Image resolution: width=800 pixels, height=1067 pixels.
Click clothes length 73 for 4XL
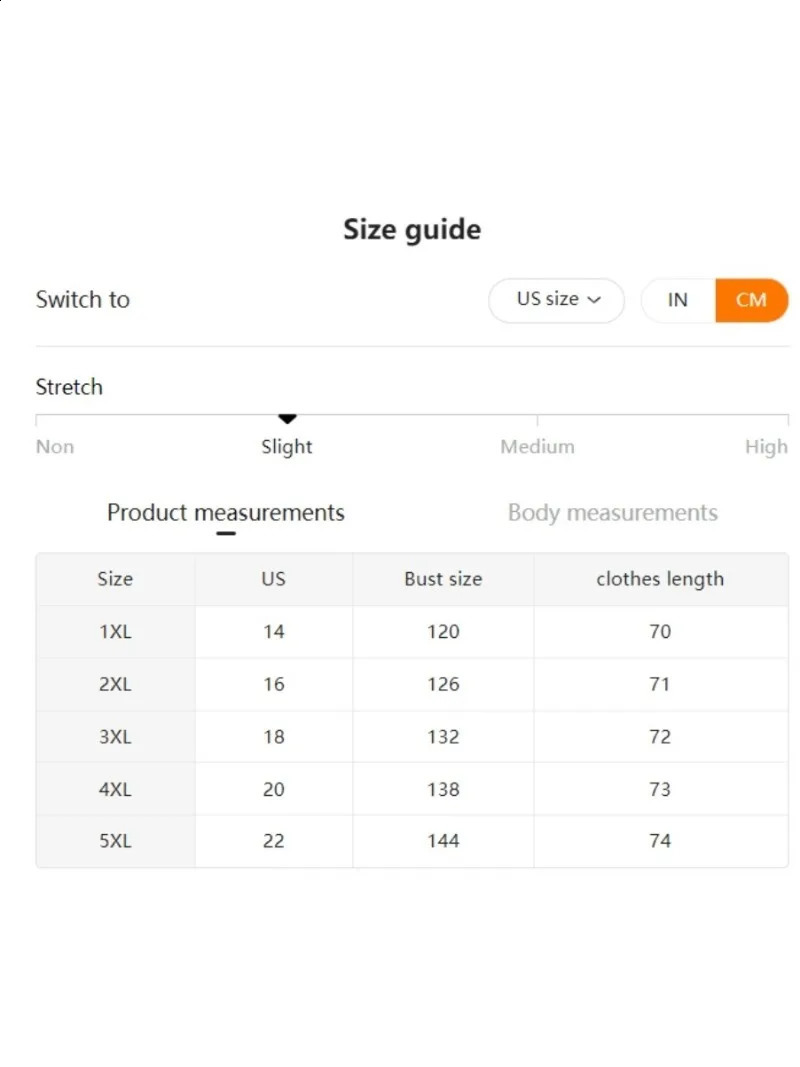tap(660, 789)
